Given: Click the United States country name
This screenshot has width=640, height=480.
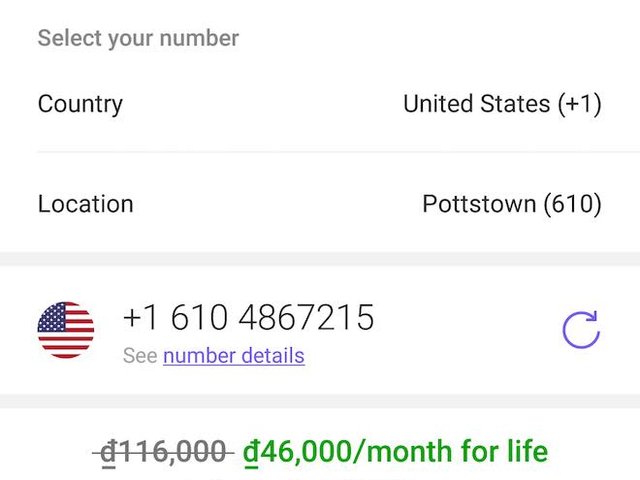Looking at the screenshot, I should 476,104.
